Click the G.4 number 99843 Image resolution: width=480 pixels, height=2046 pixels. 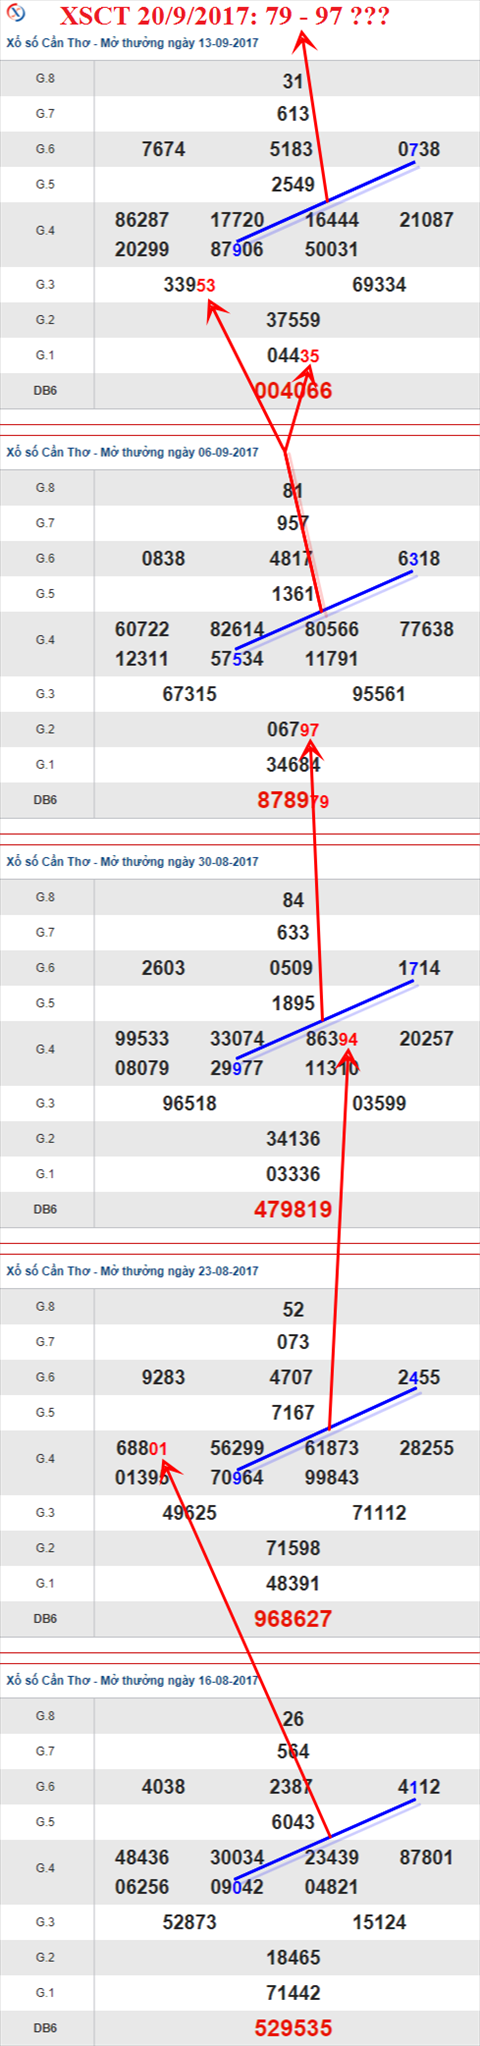[332, 1478]
